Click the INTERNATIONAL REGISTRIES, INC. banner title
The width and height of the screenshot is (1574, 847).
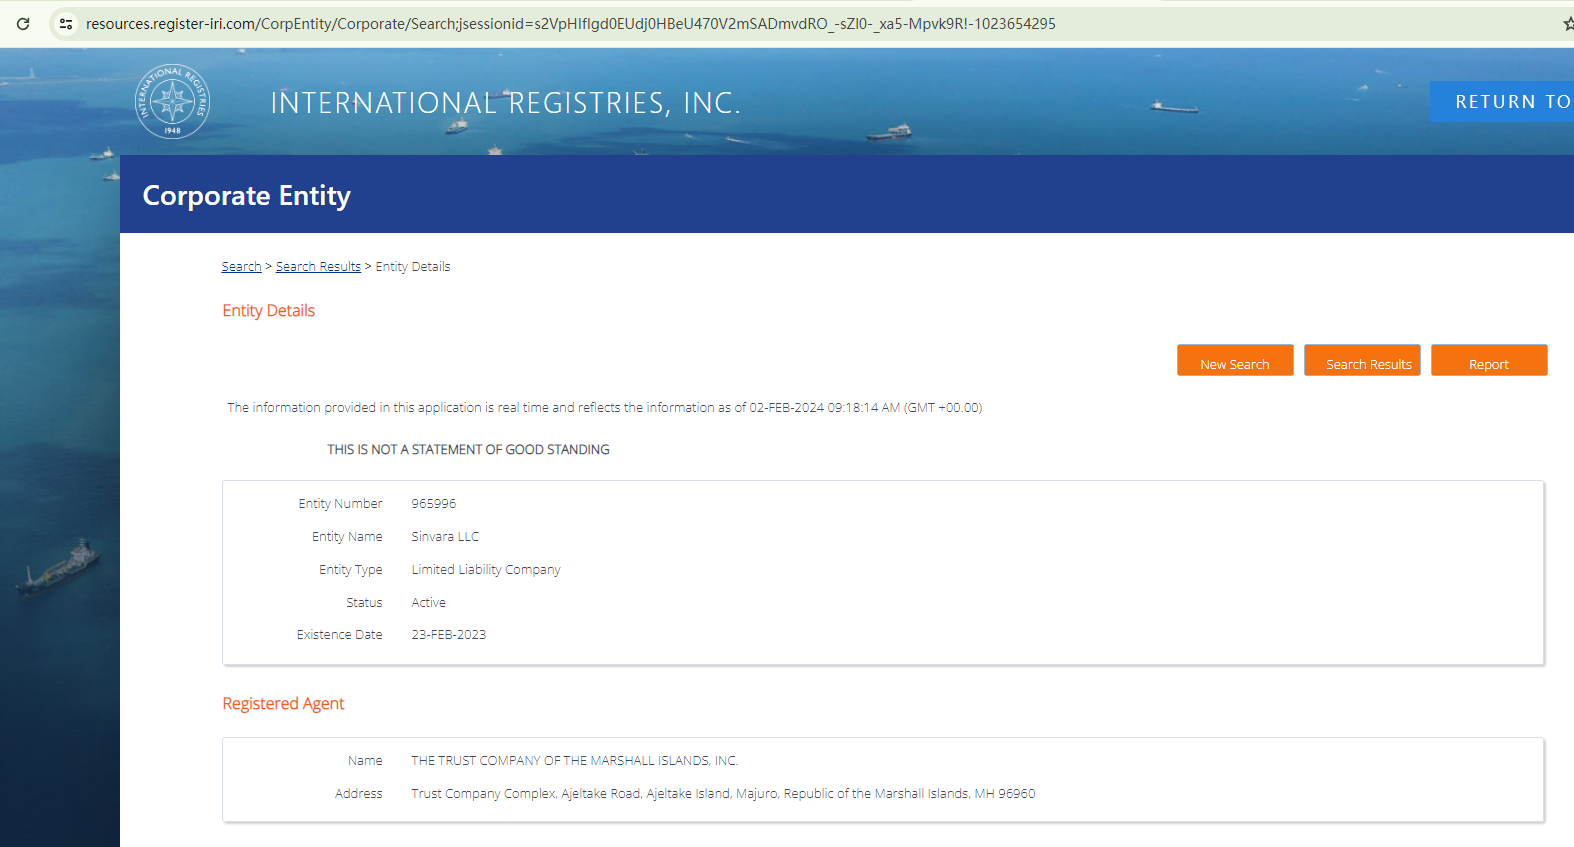[x=505, y=103]
